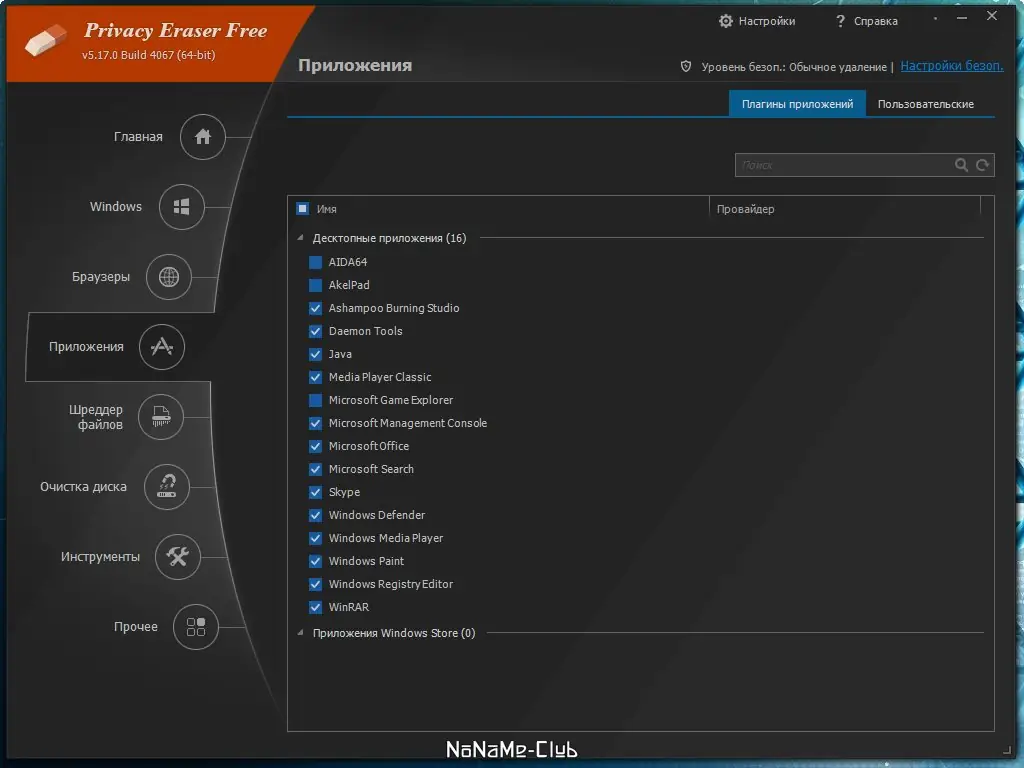Viewport: 1024px width, 768px height.
Task: Expand the Приложения Windows Store (0) group
Action: coord(300,633)
